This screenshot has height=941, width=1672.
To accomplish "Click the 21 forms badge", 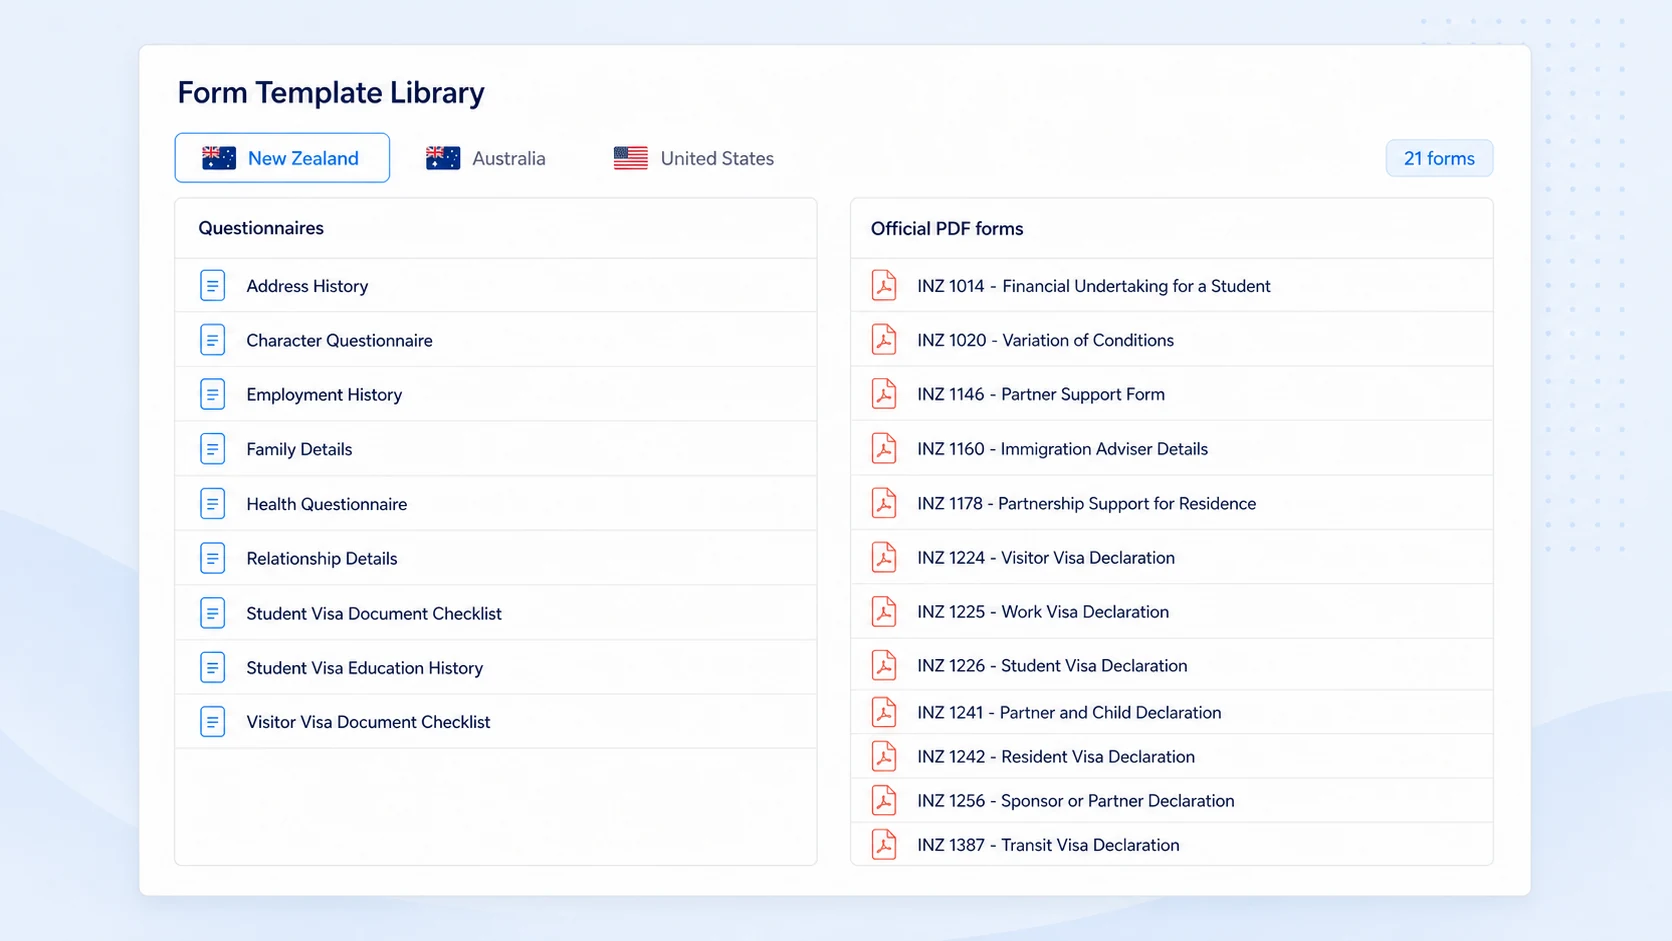I will [1439, 158].
